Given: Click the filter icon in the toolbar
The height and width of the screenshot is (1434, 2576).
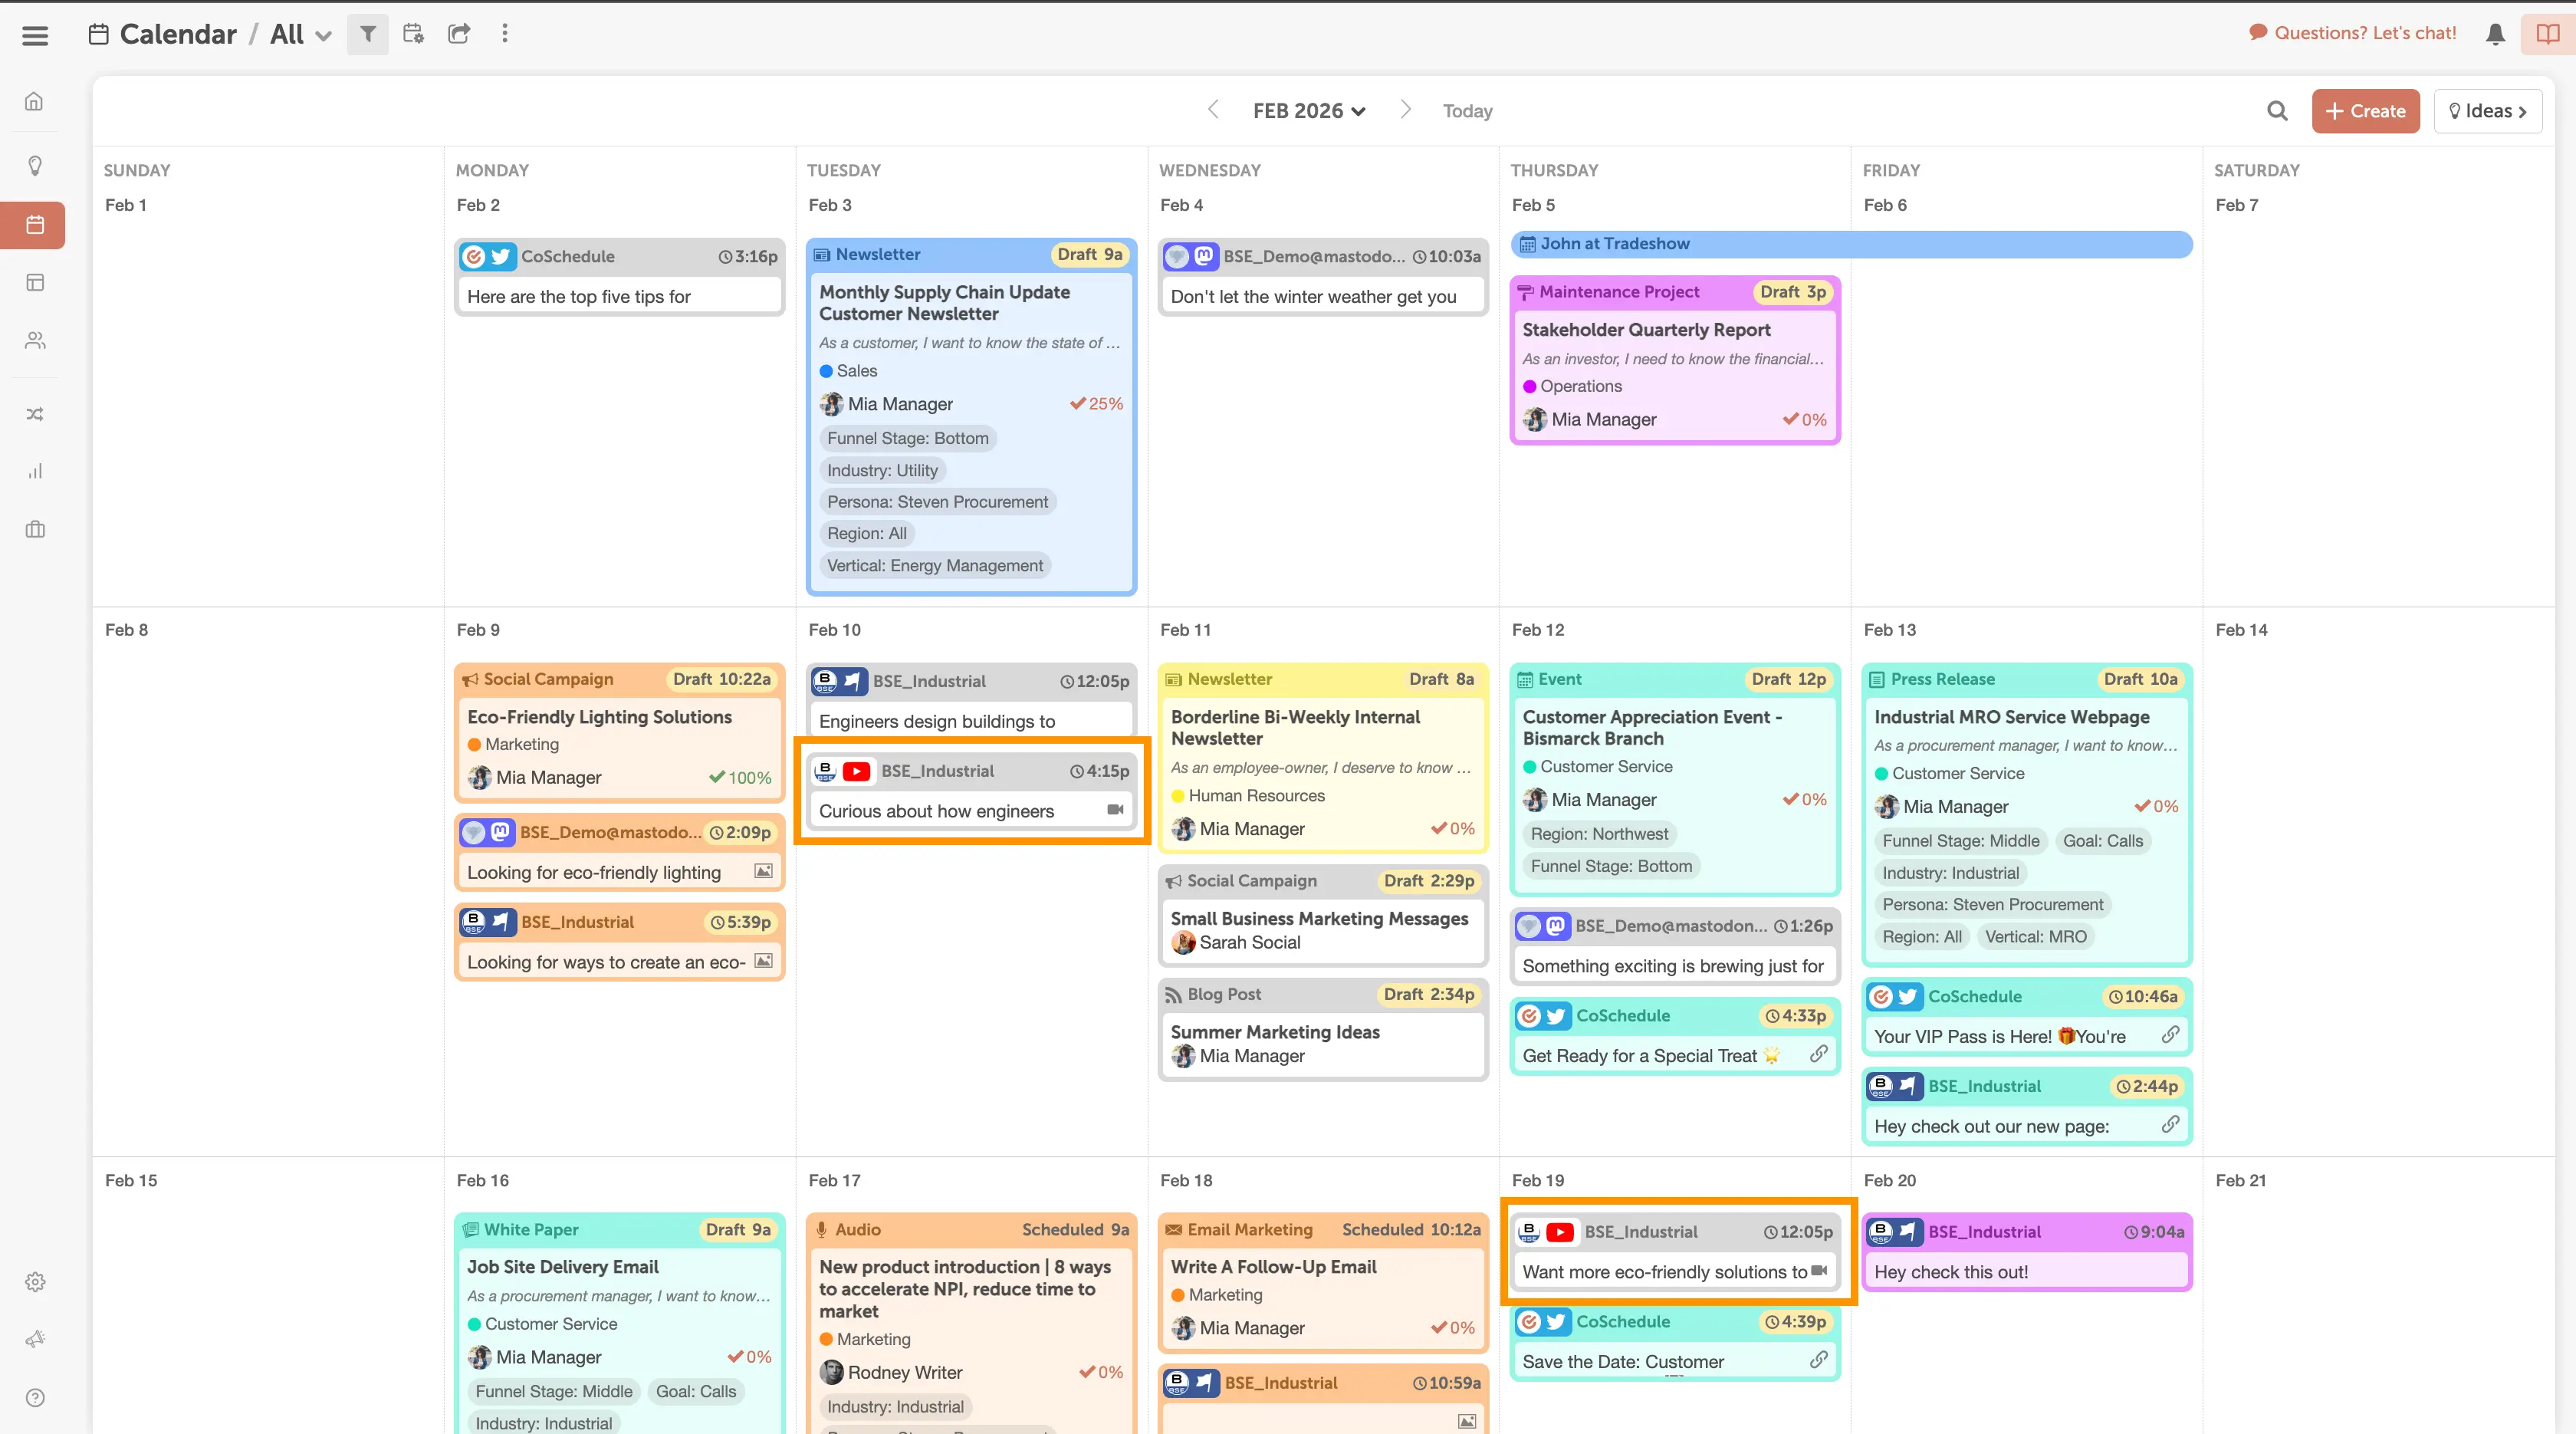Looking at the screenshot, I should (367, 34).
